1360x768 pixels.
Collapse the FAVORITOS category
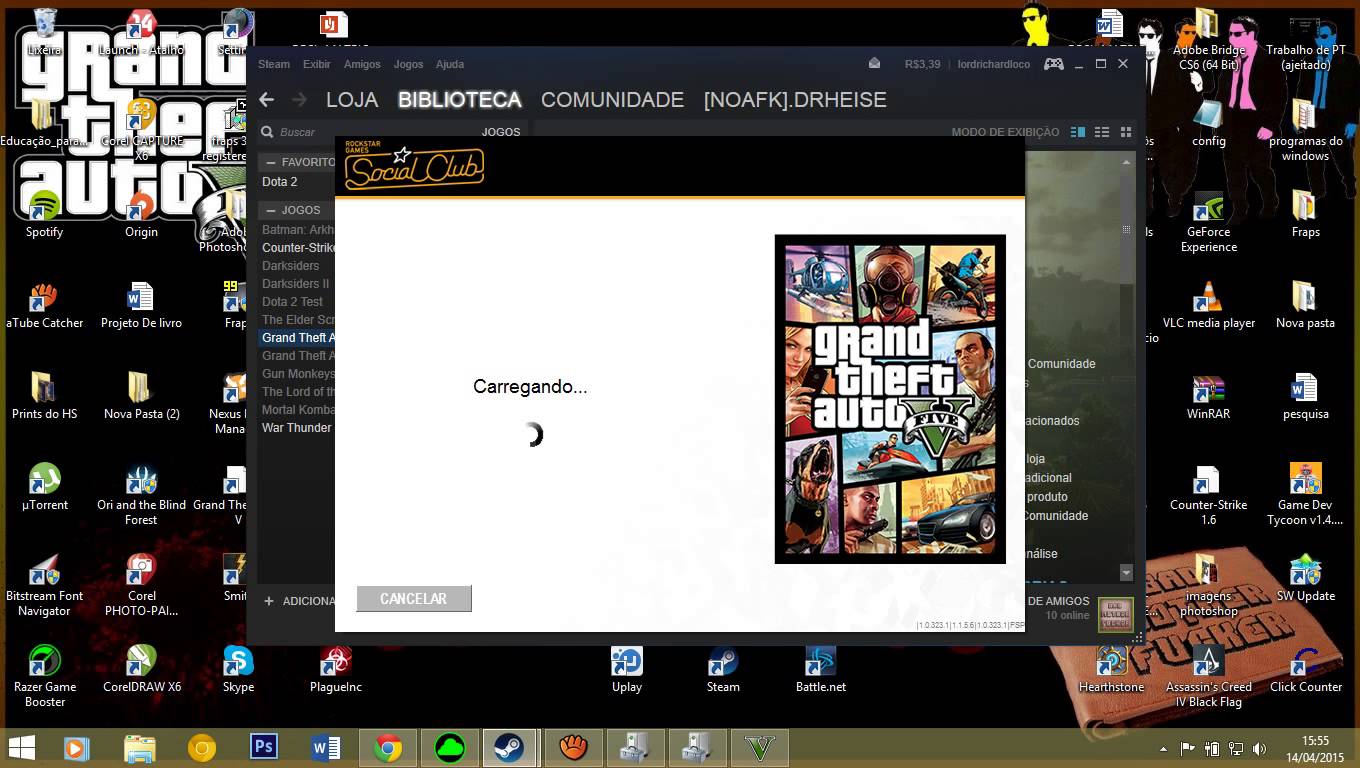click(271, 162)
